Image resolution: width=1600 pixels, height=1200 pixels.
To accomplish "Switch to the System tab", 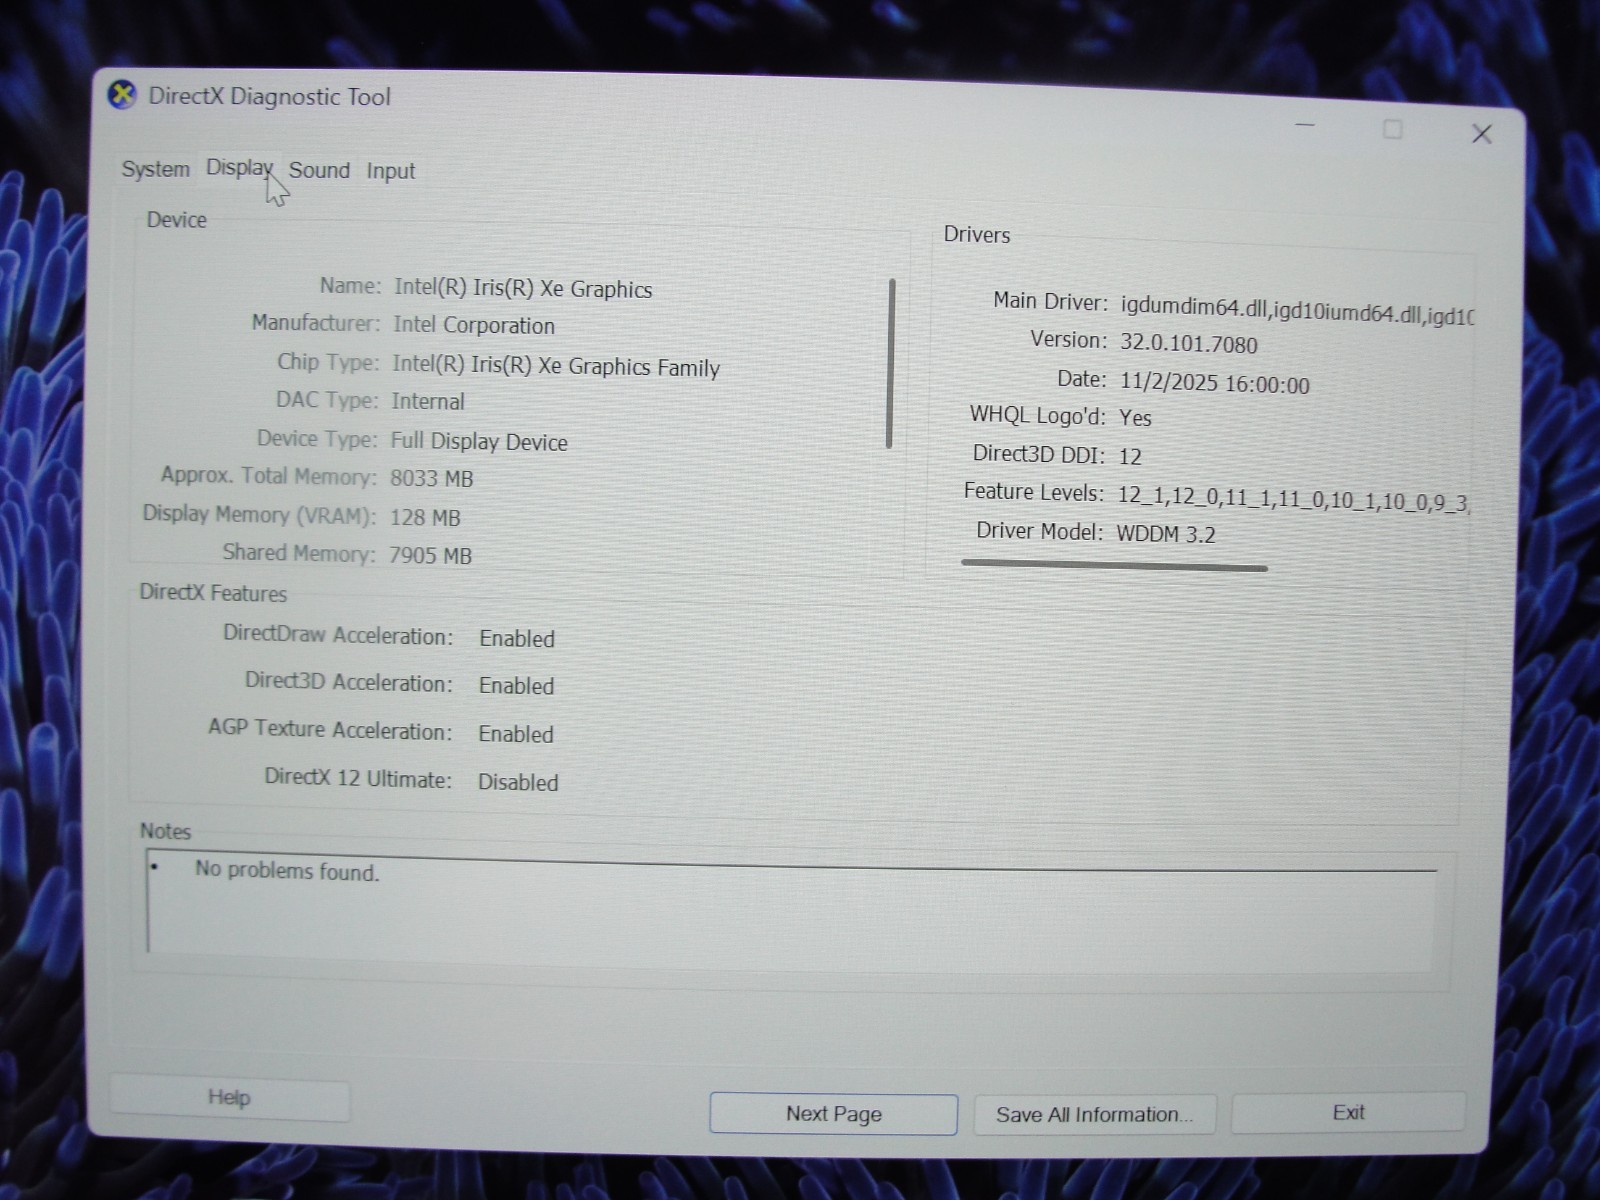I will (155, 169).
